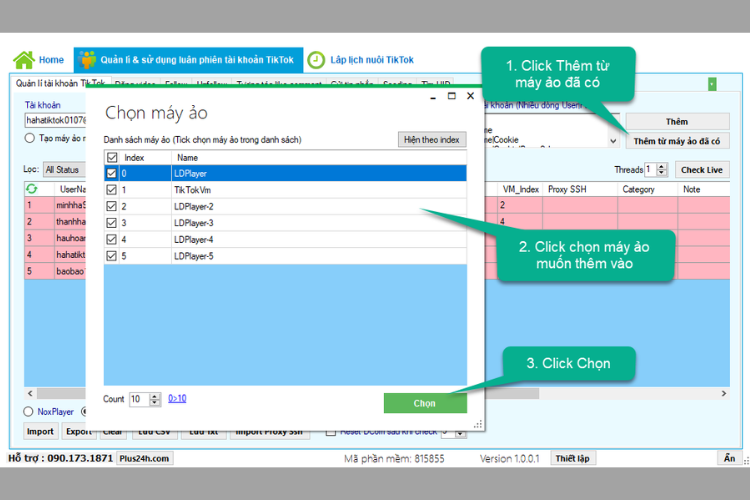Click the left arrow of horizontal scrollbar
750x500 pixels.
tap(30, 393)
